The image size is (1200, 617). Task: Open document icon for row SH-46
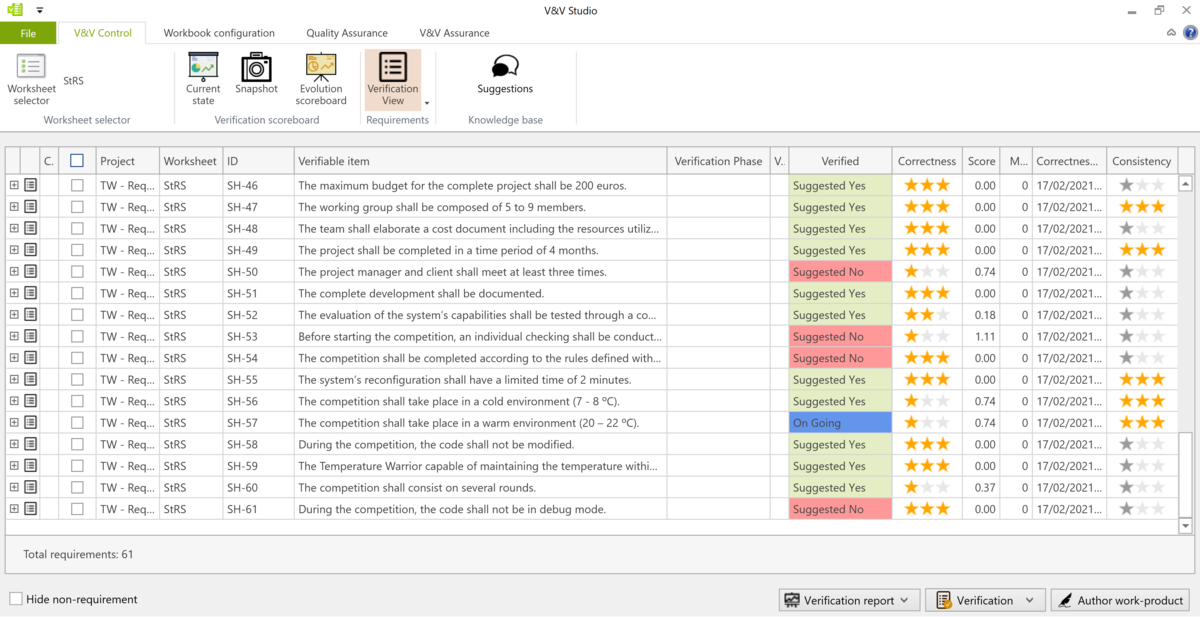(x=31, y=185)
